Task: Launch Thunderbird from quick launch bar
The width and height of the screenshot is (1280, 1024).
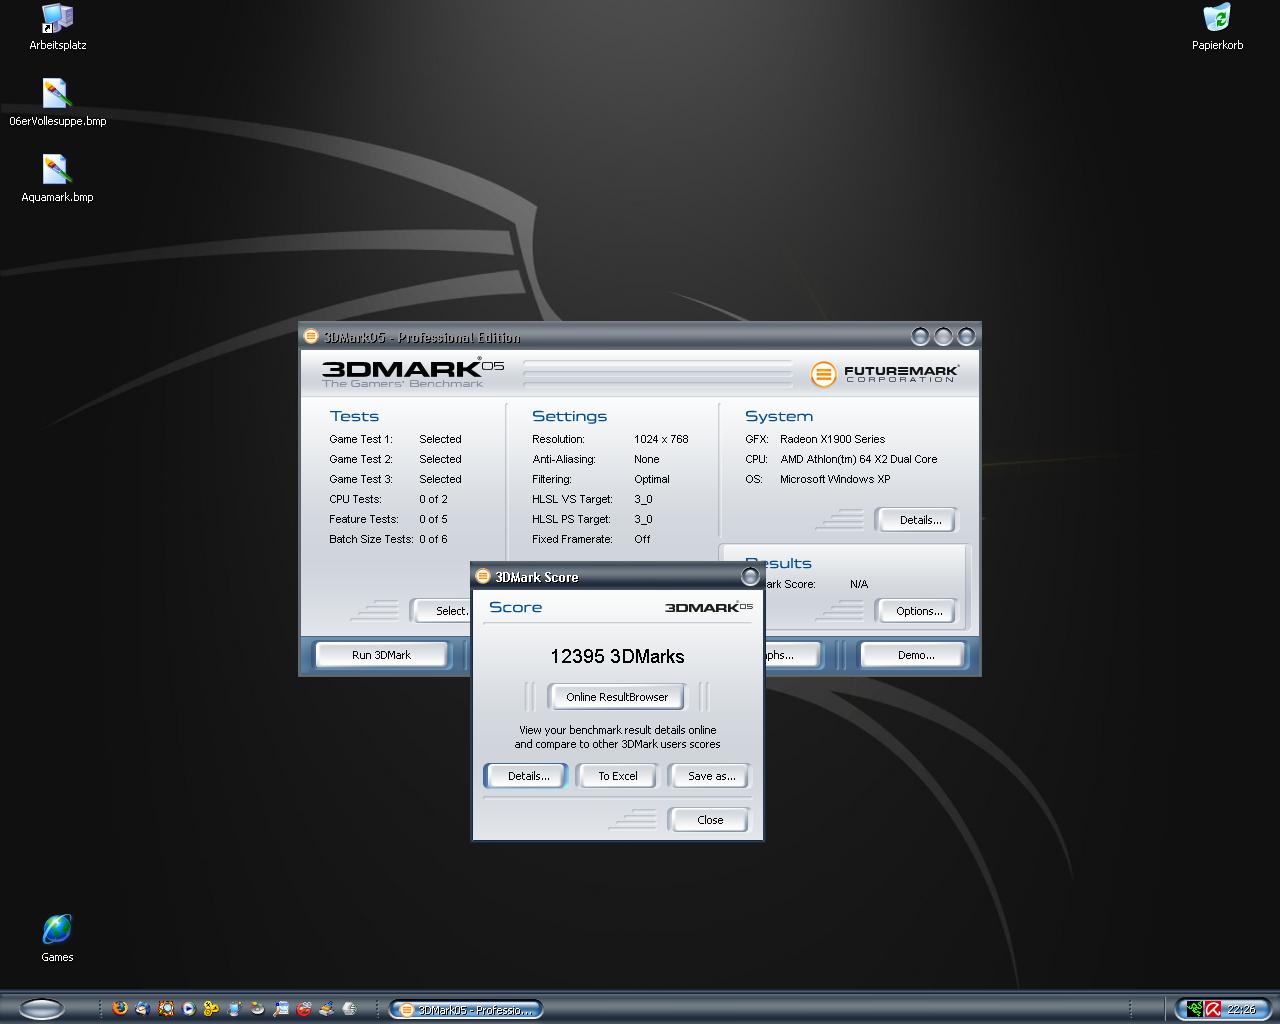Action: 143,1008
